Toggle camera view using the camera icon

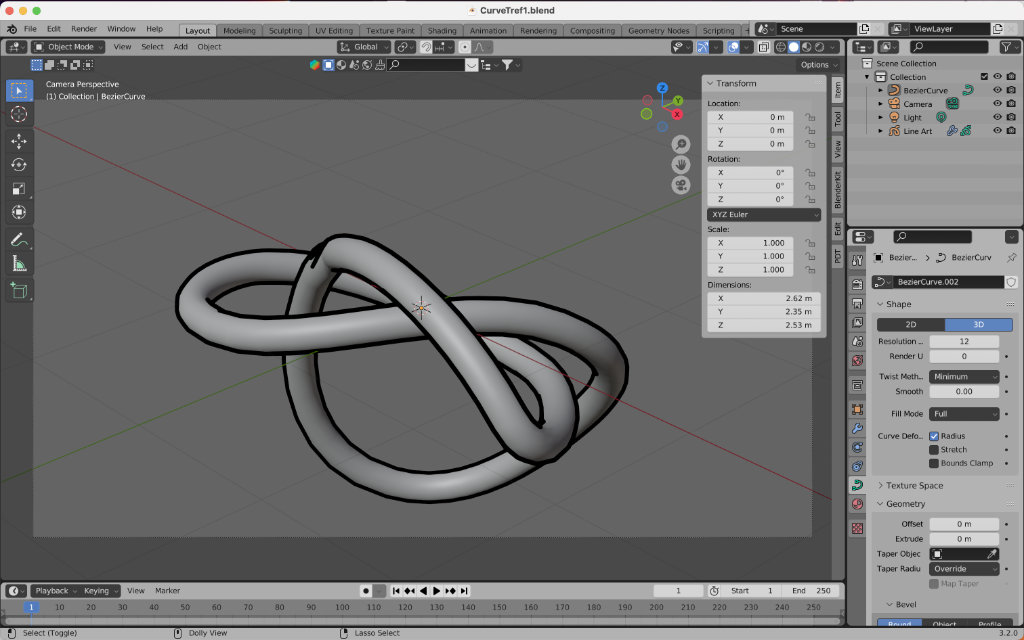pyautogui.click(x=680, y=185)
